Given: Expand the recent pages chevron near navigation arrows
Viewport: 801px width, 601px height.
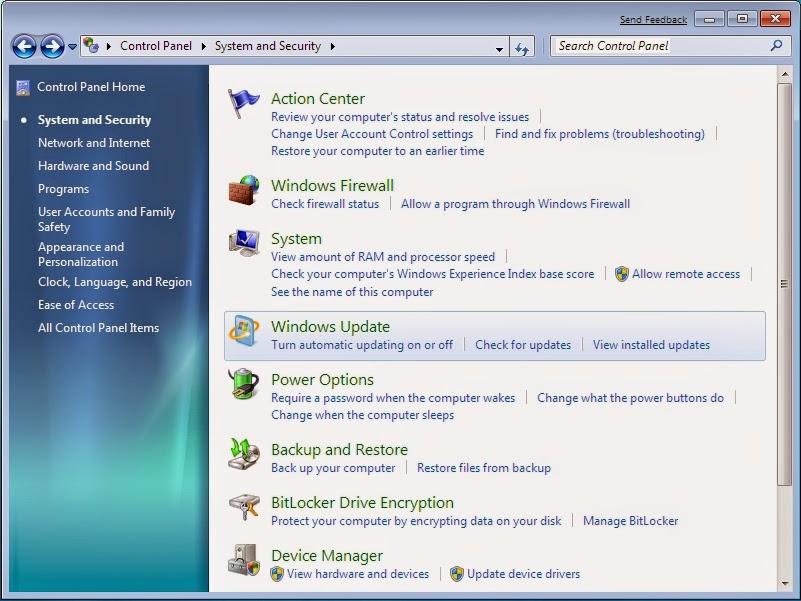Looking at the screenshot, I should 72,46.
